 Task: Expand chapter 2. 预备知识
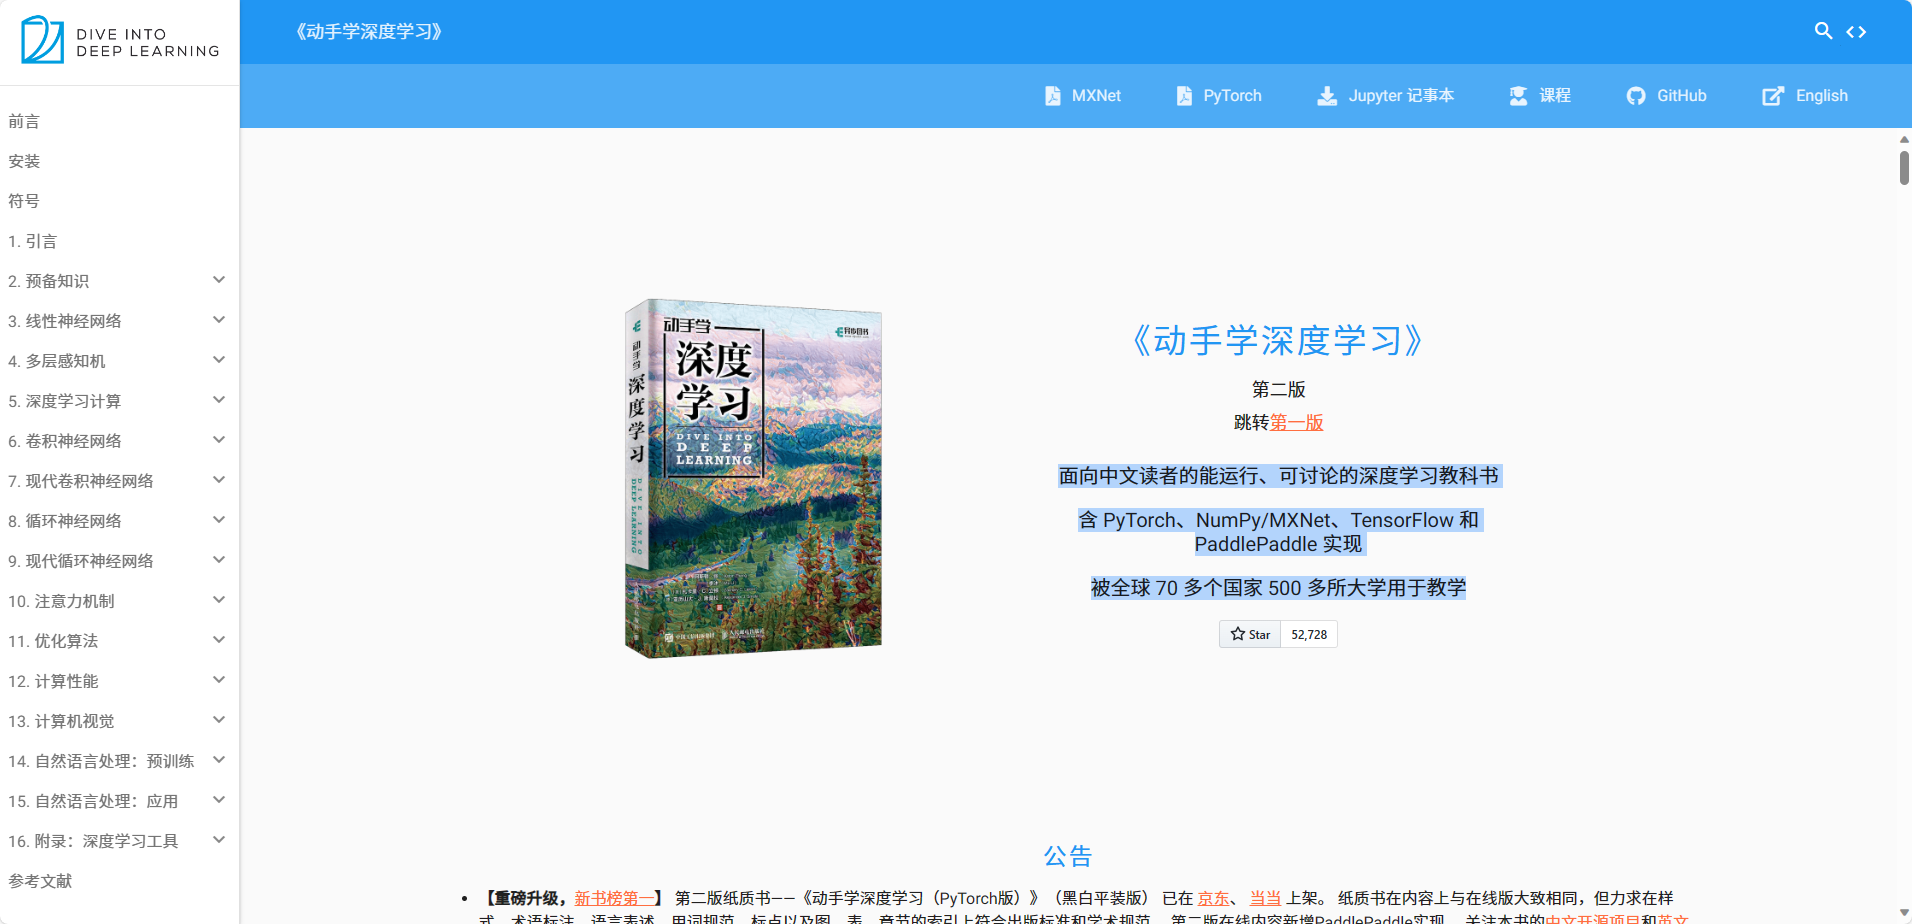click(218, 280)
